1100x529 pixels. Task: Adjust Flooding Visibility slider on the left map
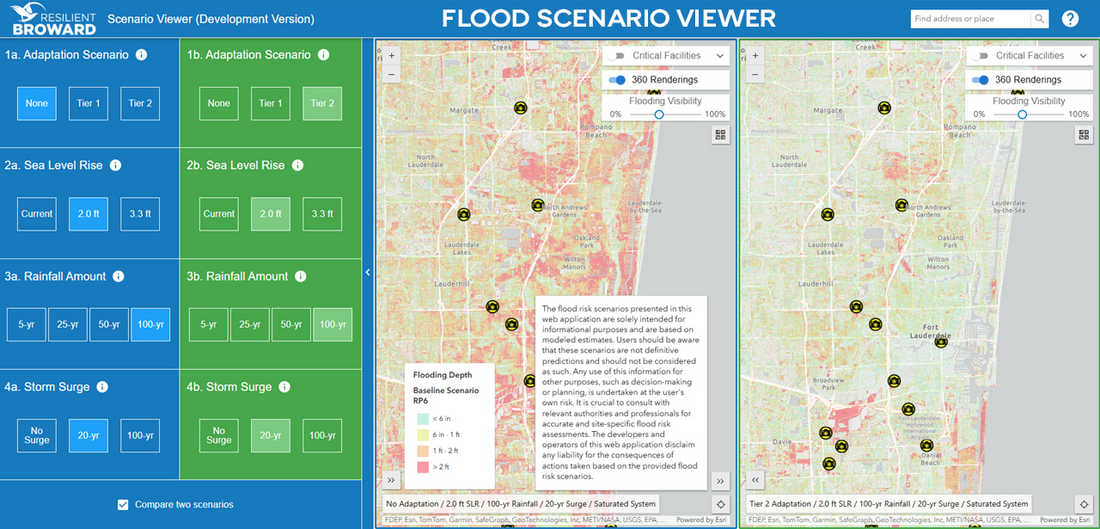coord(659,115)
